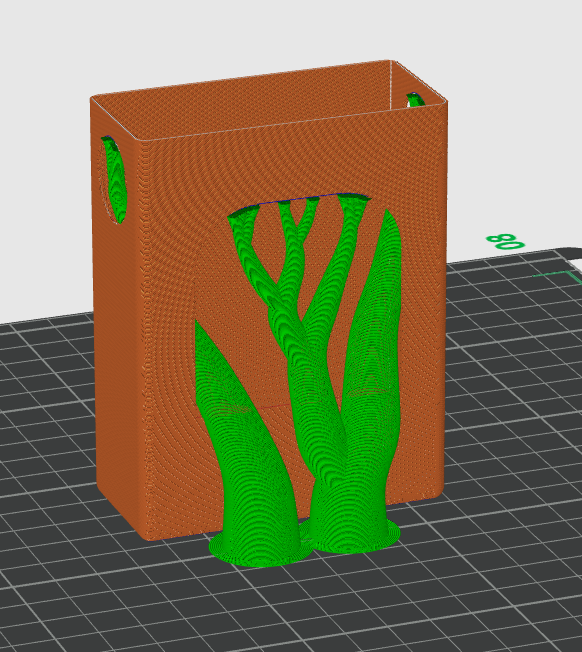Click the box's bottom front-left corner

coord(149,536)
